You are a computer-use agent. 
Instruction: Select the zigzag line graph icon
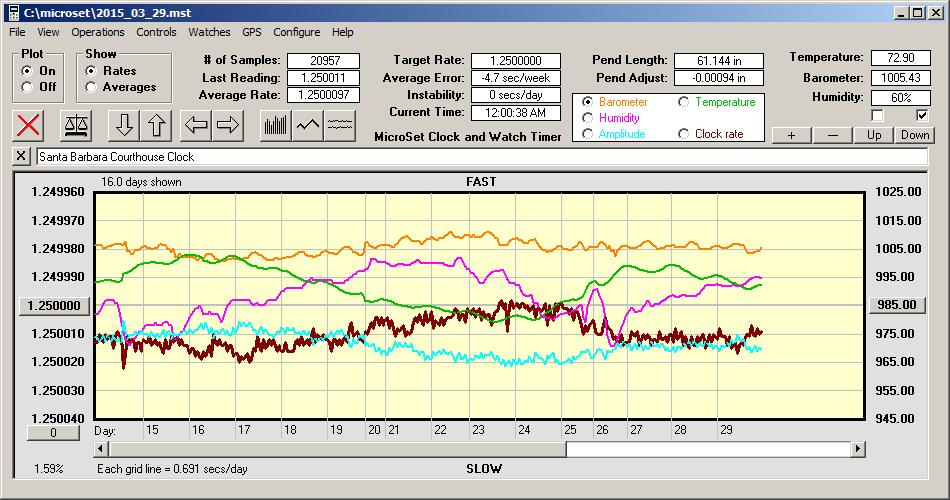[308, 125]
